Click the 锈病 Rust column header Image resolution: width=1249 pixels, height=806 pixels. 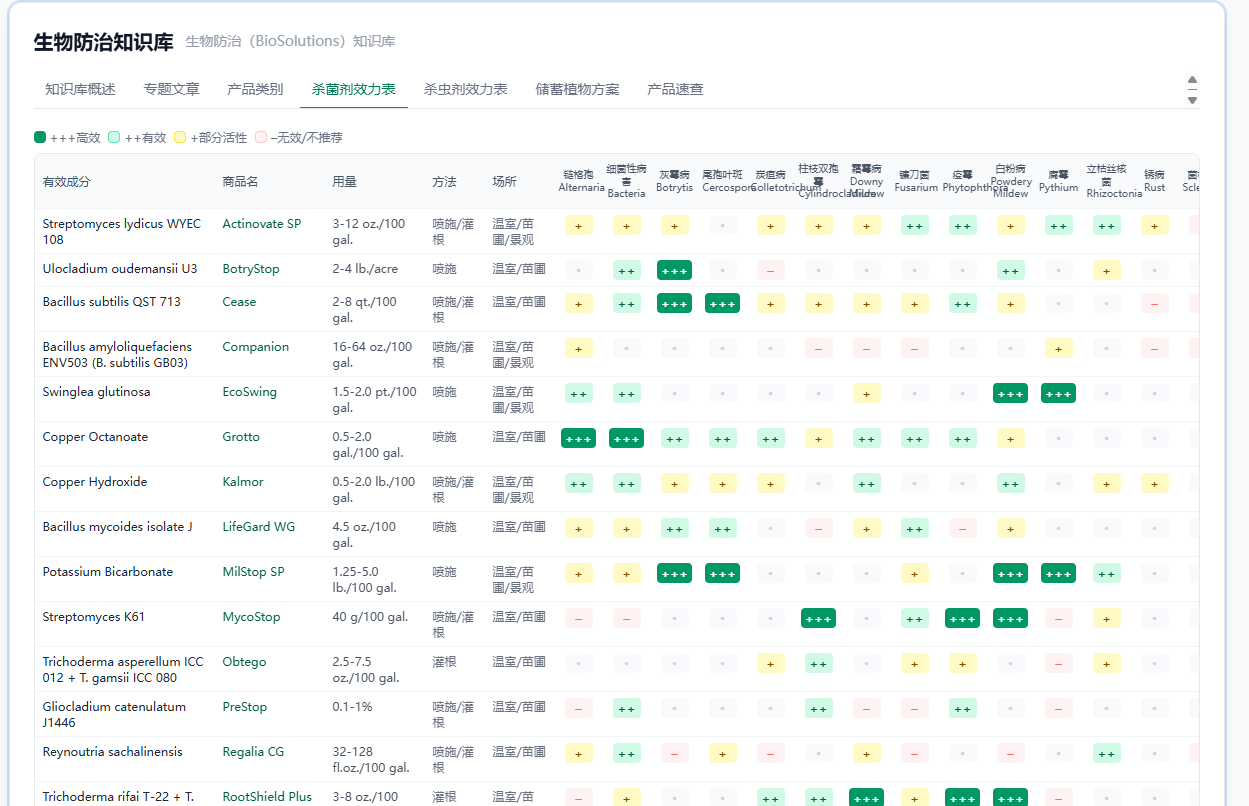[x=1154, y=181]
